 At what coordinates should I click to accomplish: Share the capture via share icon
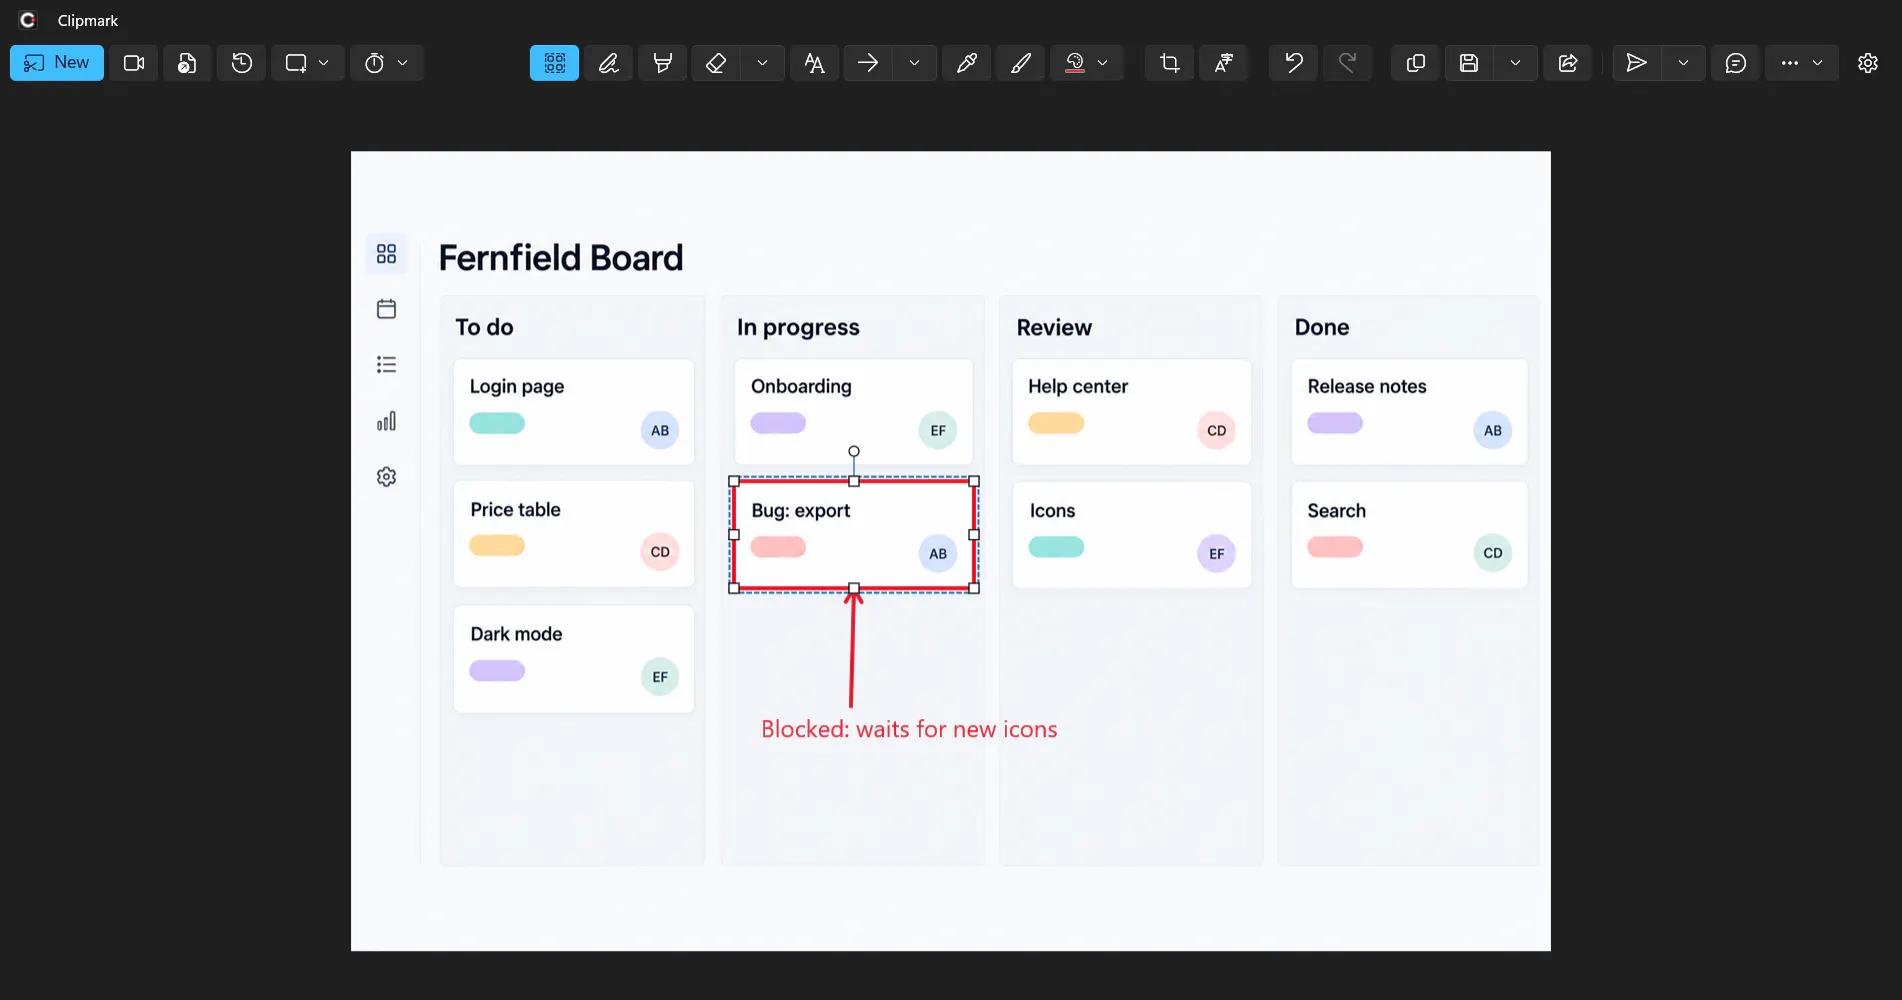[x=1568, y=63]
